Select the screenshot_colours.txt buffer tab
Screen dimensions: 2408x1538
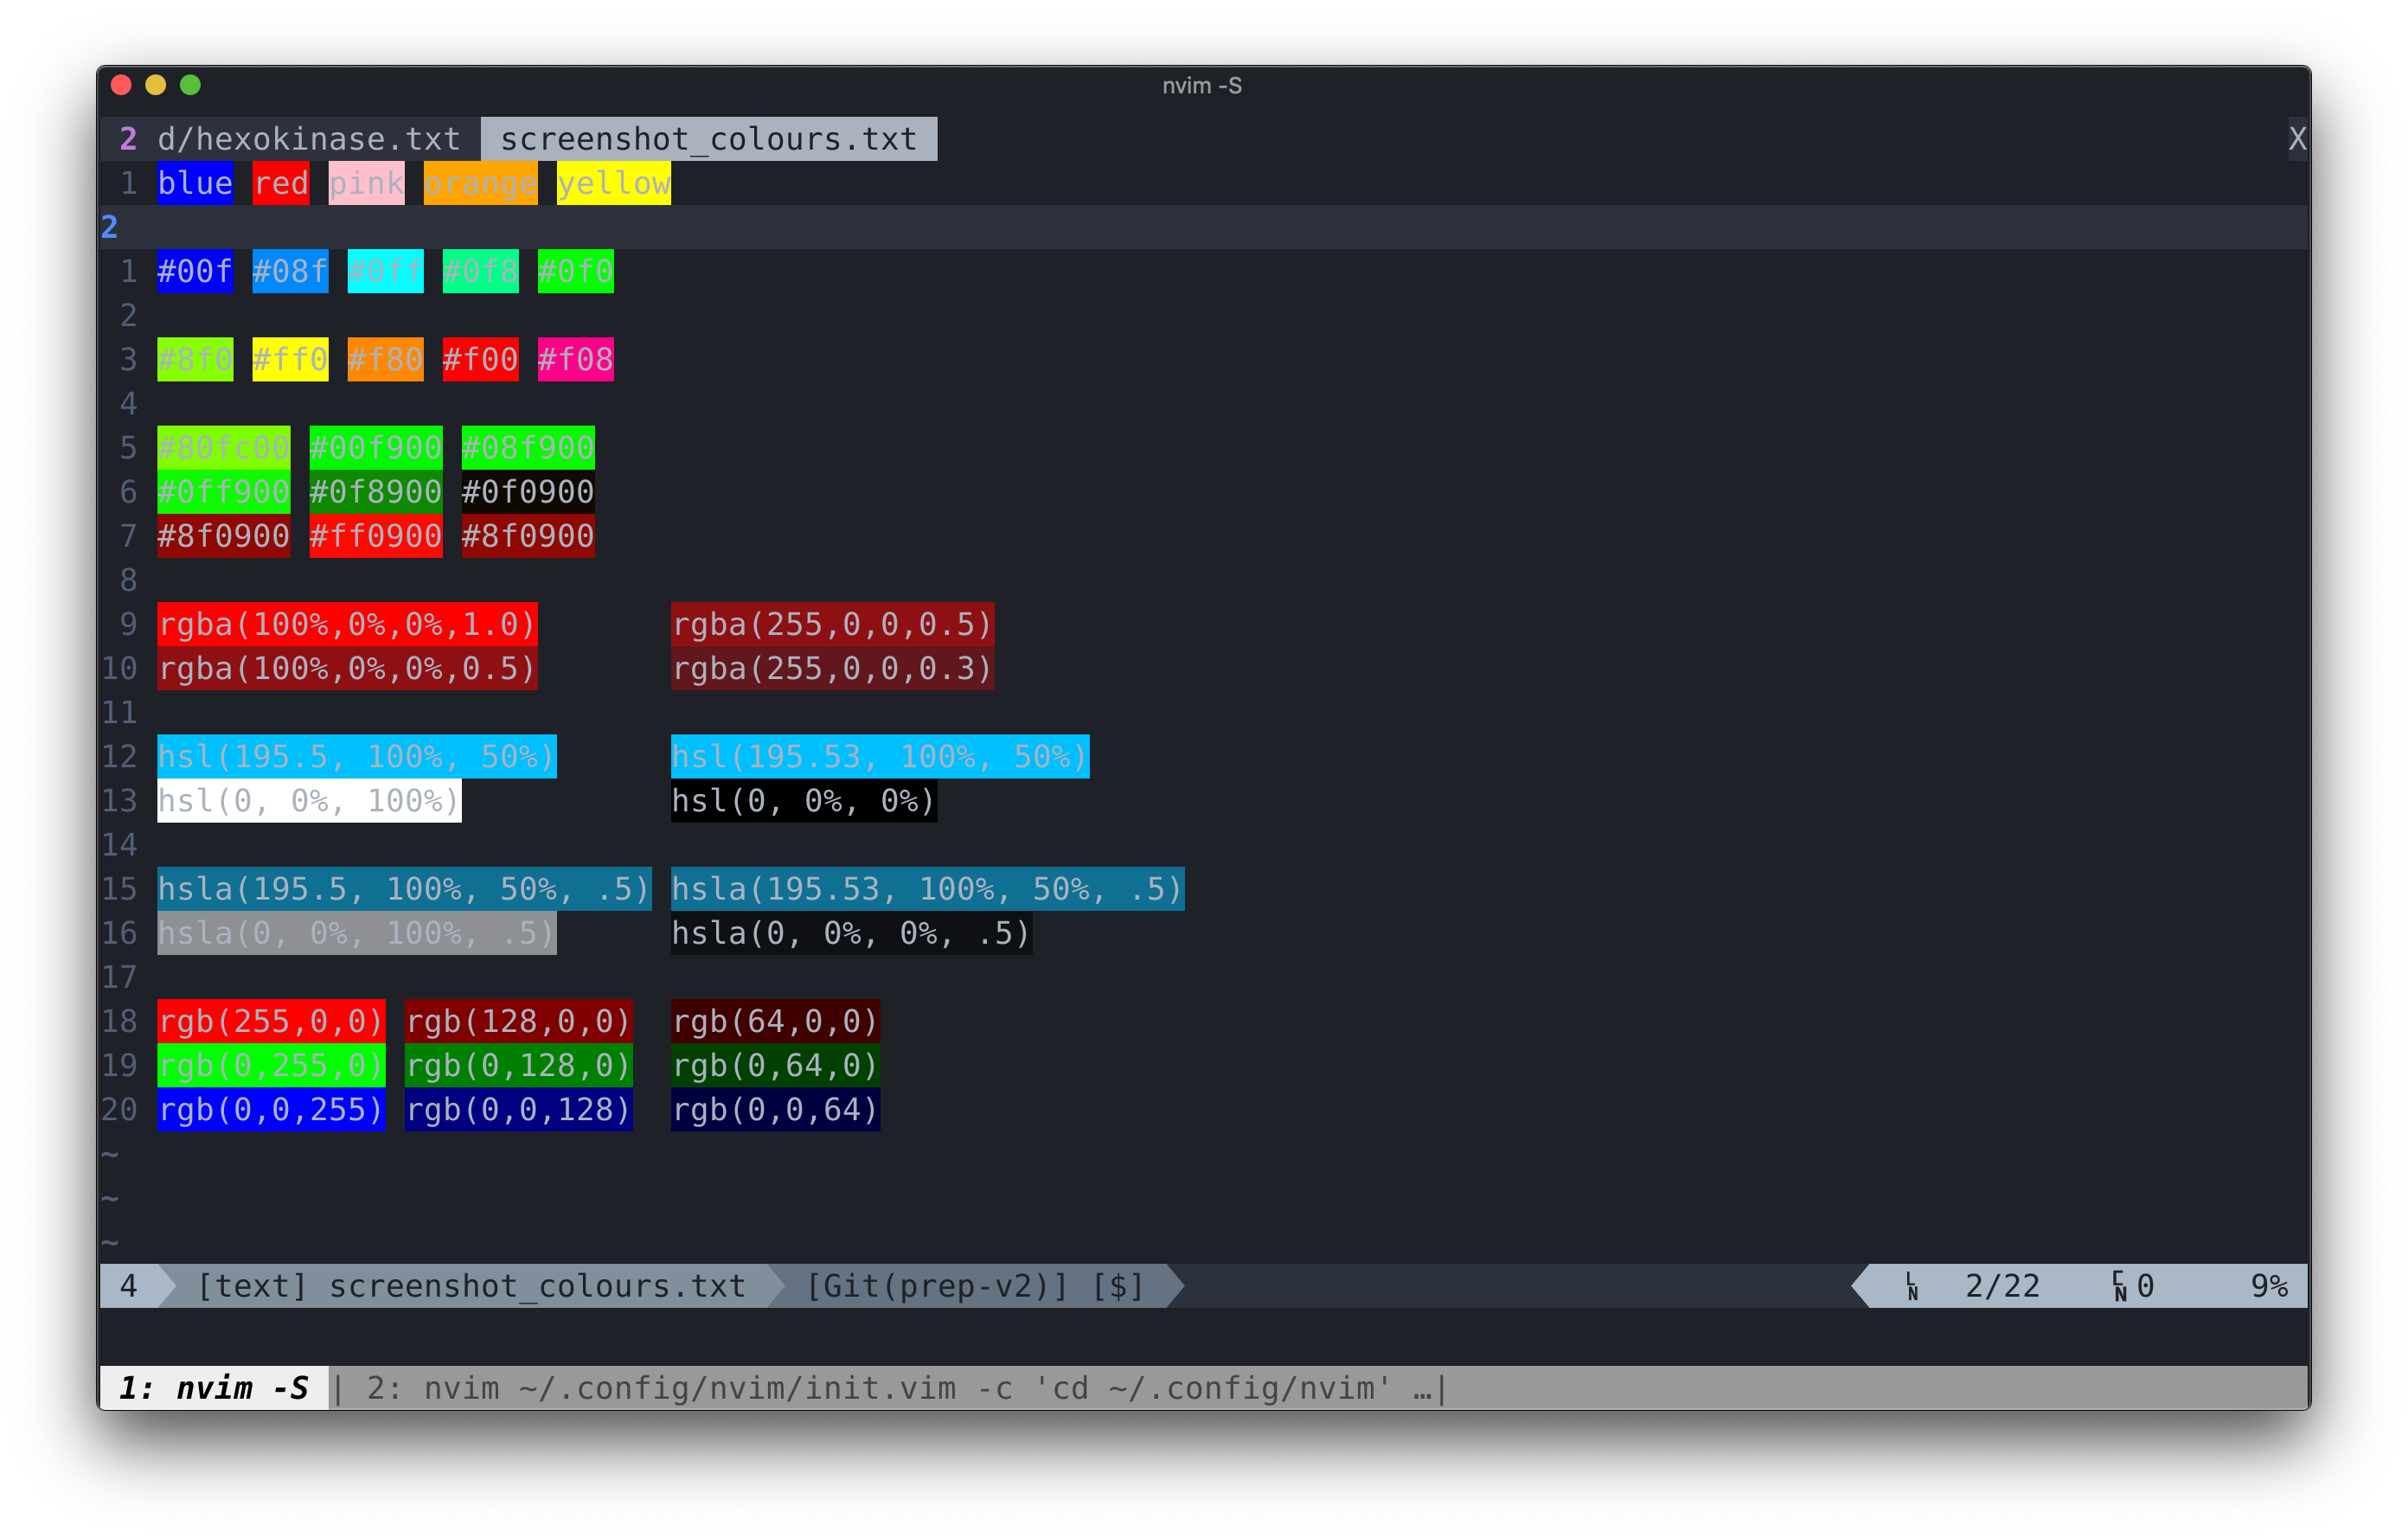pyautogui.click(x=708, y=139)
